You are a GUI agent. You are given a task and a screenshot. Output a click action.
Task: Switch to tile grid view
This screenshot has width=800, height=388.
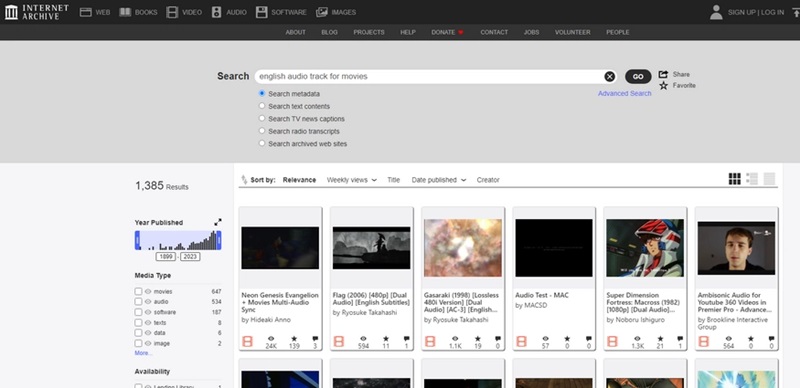click(x=735, y=179)
